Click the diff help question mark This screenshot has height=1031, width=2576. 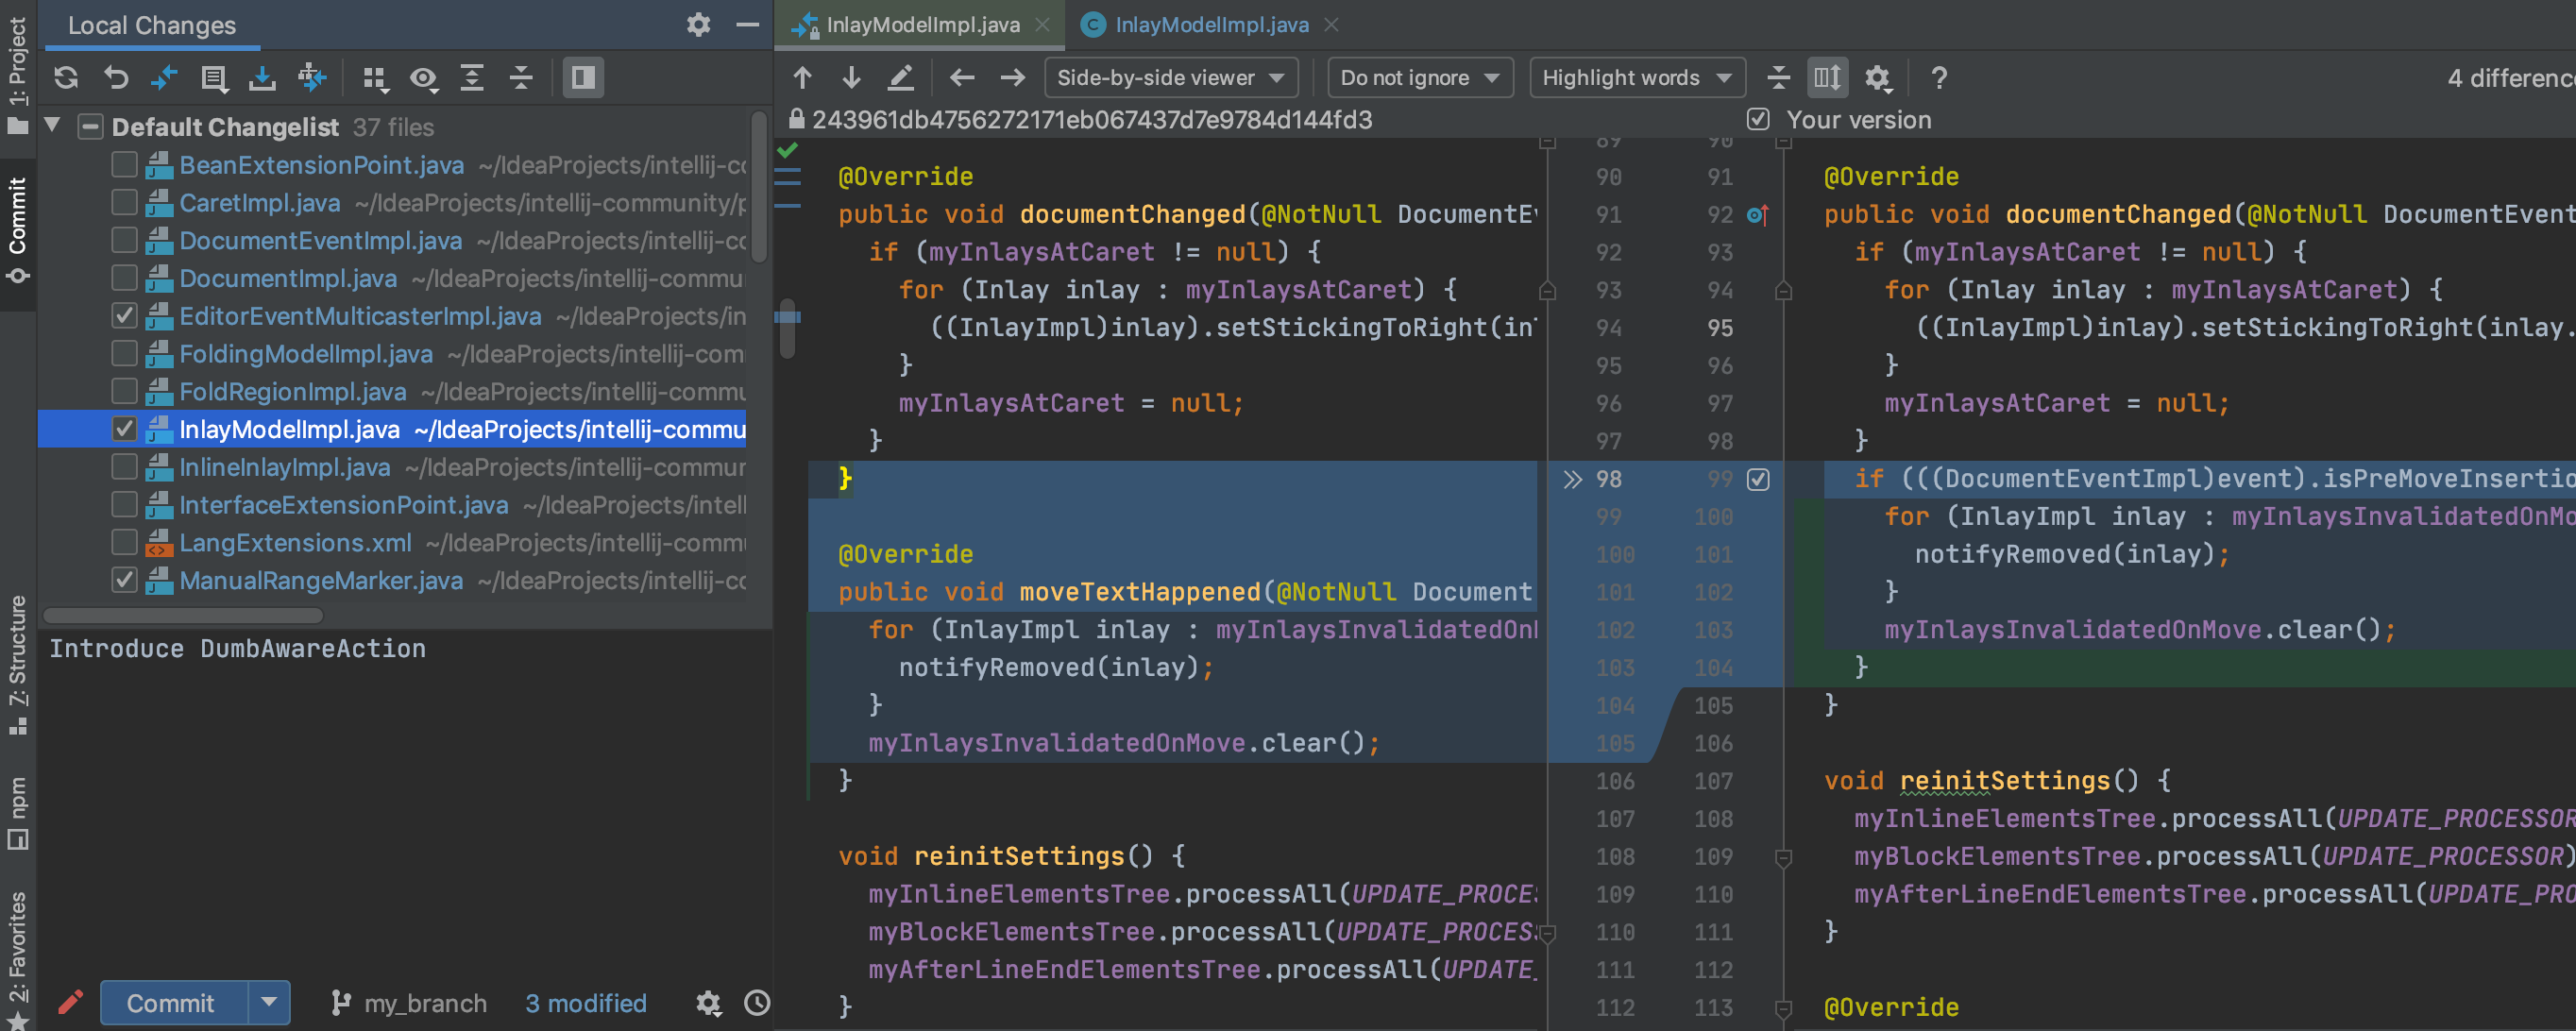pyautogui.click(x=1939, y=78)
